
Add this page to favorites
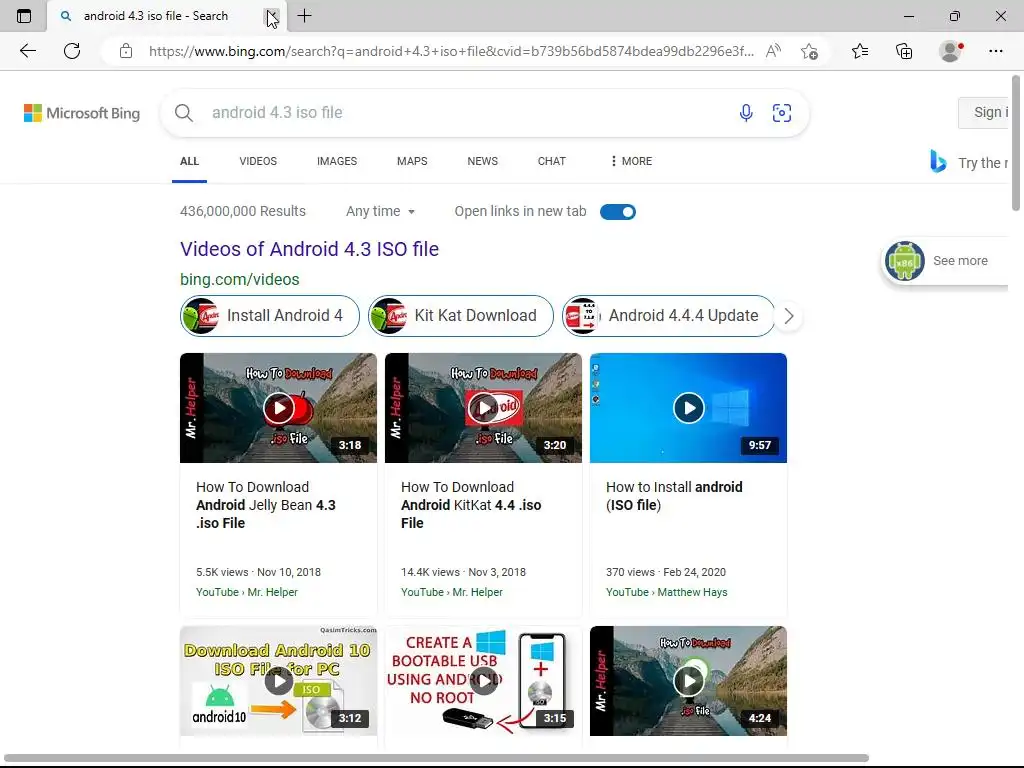click(x=810, y=51)
